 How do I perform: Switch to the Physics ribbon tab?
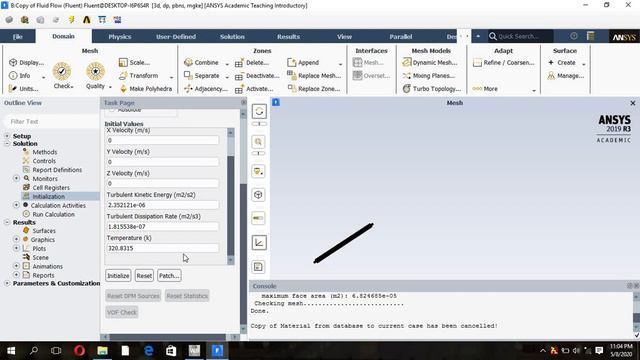point(120,36)
